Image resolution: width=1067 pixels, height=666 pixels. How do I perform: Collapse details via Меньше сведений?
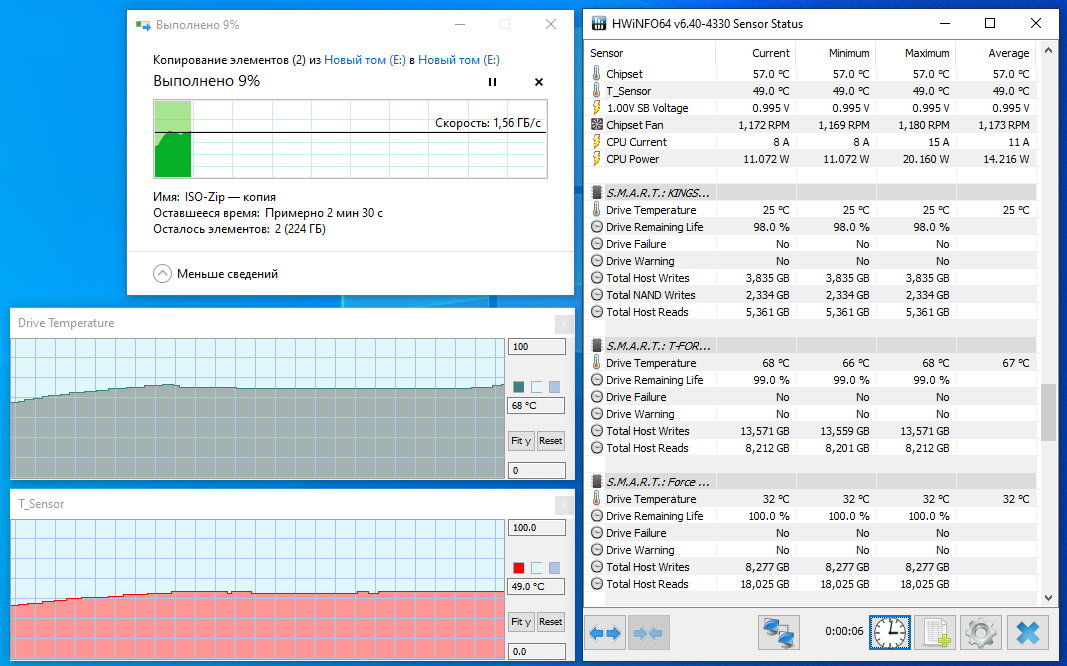(216, 273)
